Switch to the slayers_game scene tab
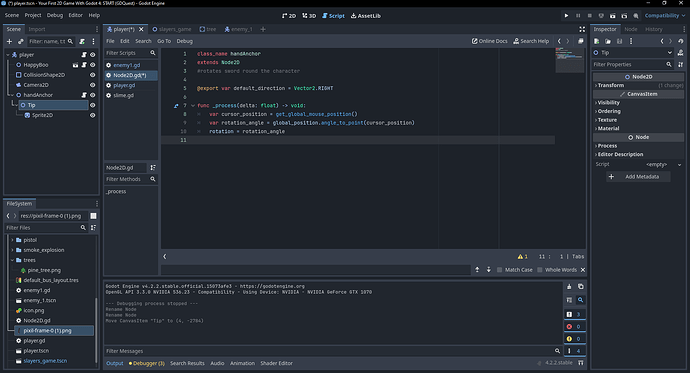This screenshot has width=690, height=373. tap(172, 29)
